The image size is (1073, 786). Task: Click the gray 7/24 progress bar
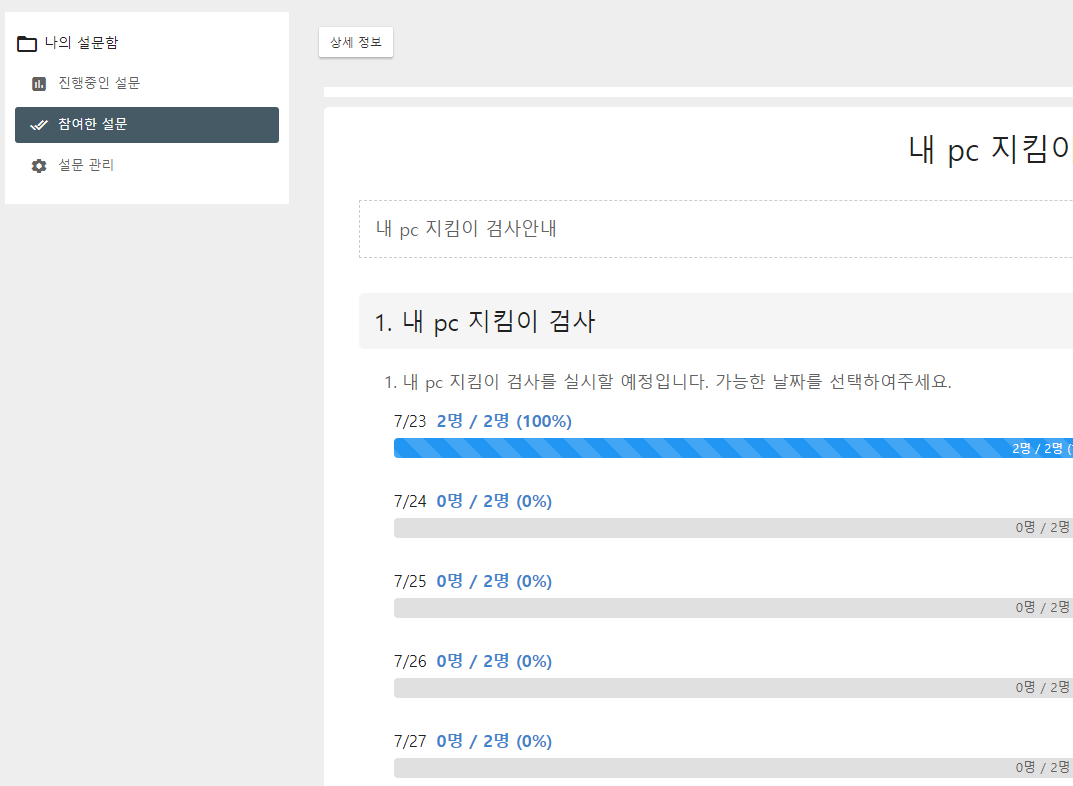pyautogui.click(x=700, y=528)
